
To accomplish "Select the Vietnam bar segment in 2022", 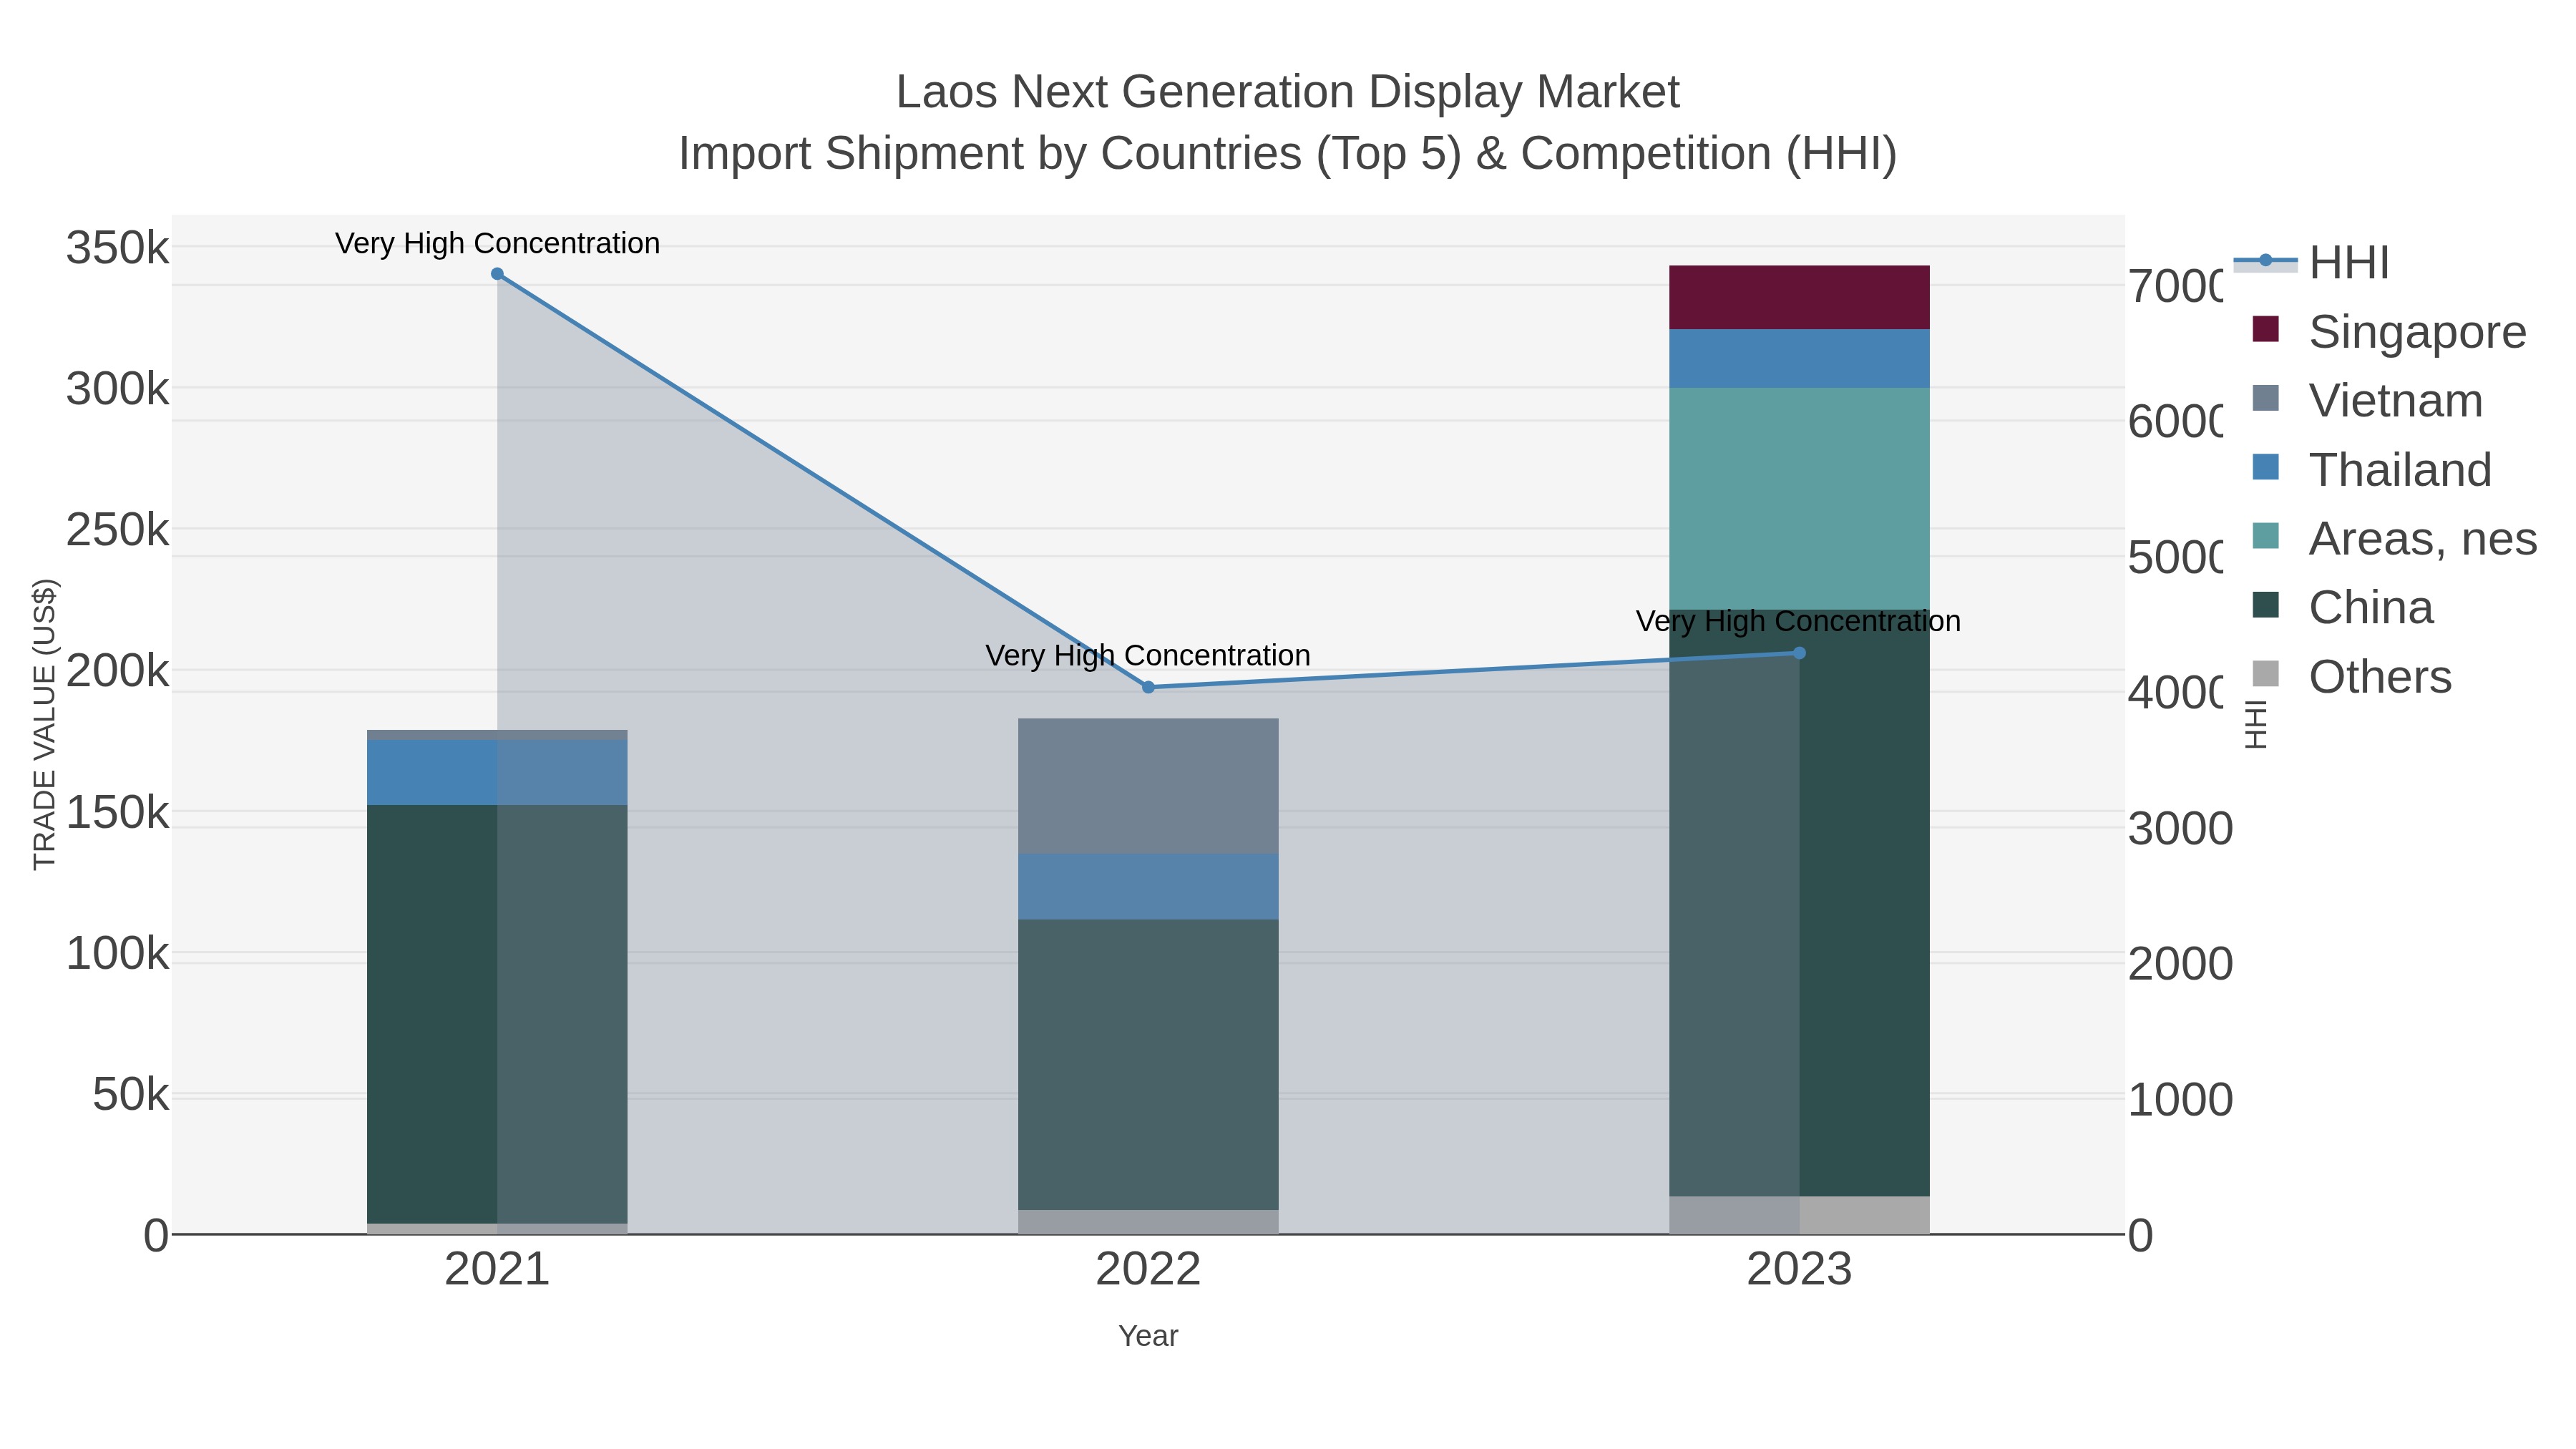I will [x=1148, y=785].
